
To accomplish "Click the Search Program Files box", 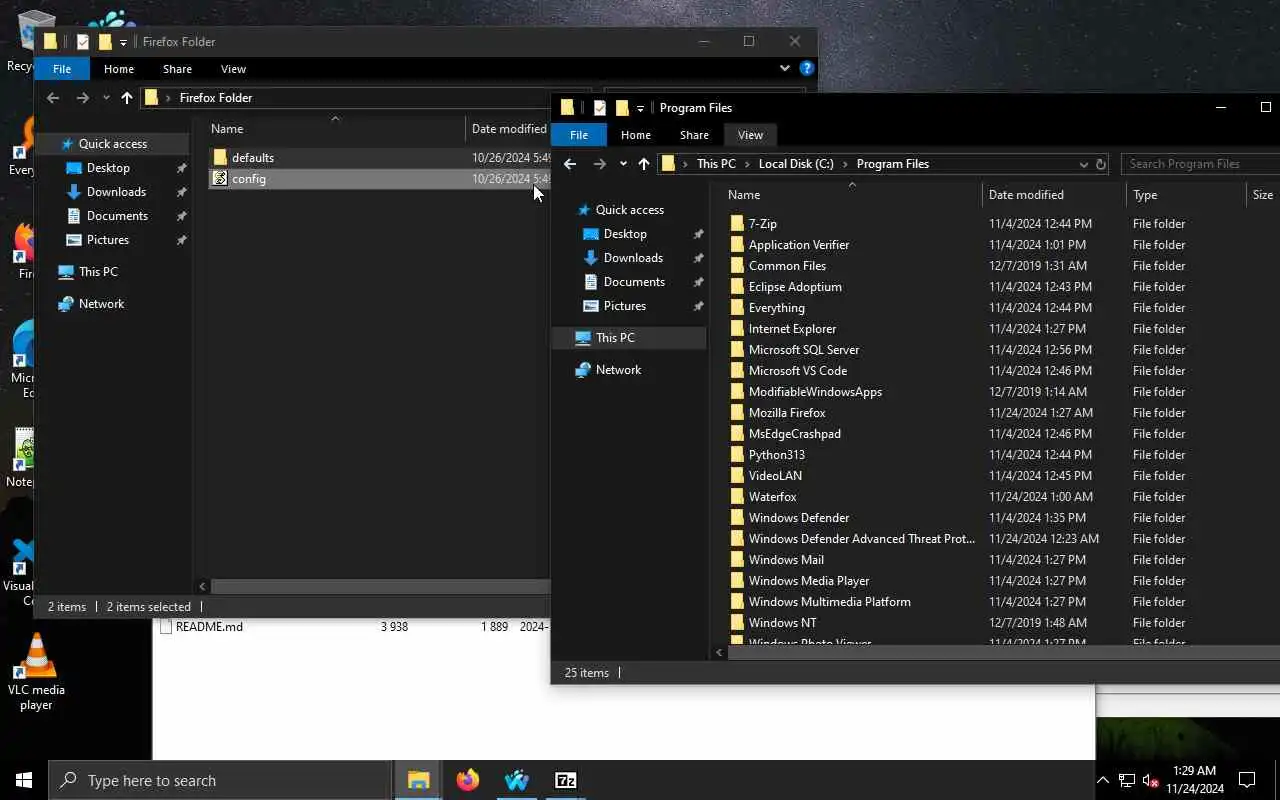I will [x=1200, y=164].
